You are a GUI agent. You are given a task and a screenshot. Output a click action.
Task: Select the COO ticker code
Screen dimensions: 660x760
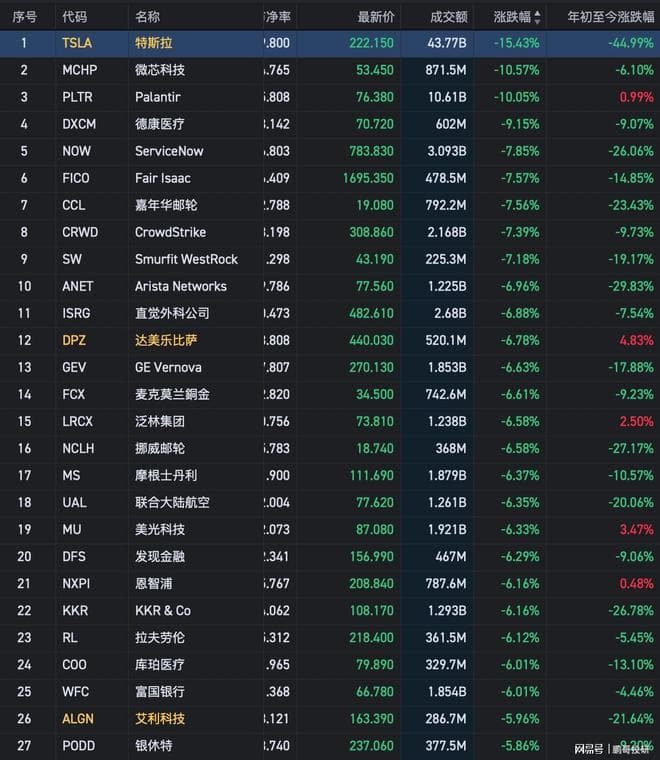(75, 665)
